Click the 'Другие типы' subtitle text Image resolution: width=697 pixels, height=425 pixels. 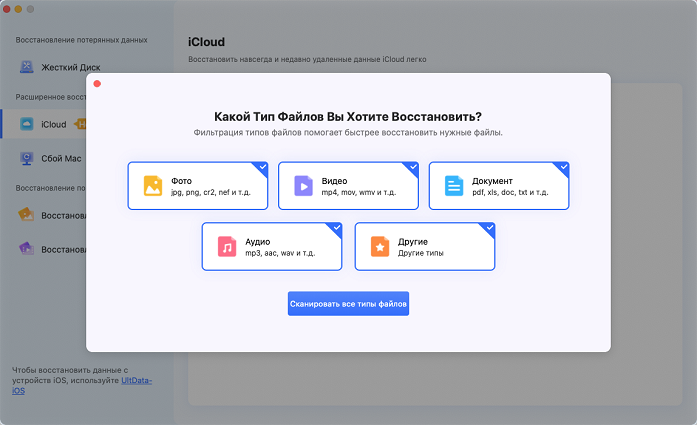[421, 253]
